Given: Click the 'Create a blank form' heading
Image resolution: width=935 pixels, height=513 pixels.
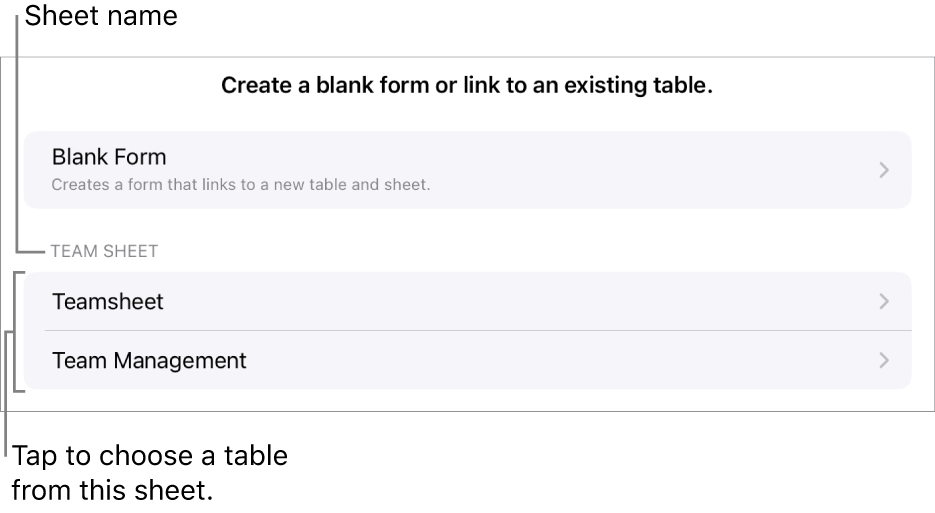Looking at the screenshot, I should (467, 86).
